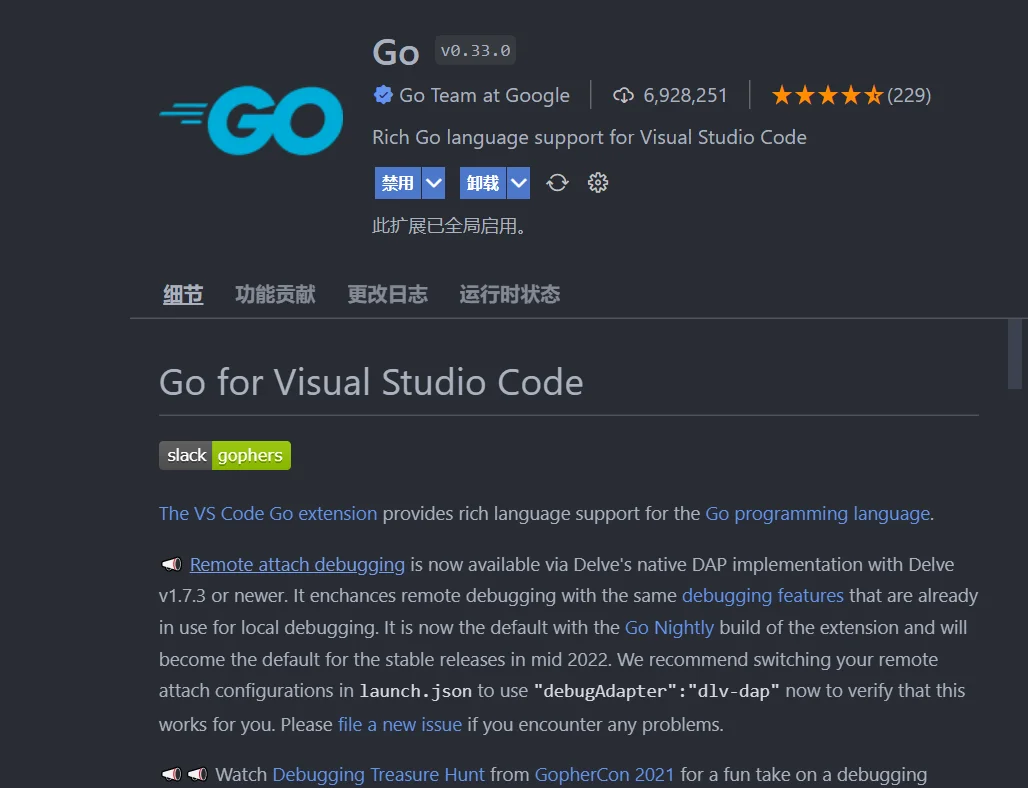Switch to the 细节 tab
The width and height of the screenshot is (1028, 788).
pyautogui.click(x=183, y=294)
